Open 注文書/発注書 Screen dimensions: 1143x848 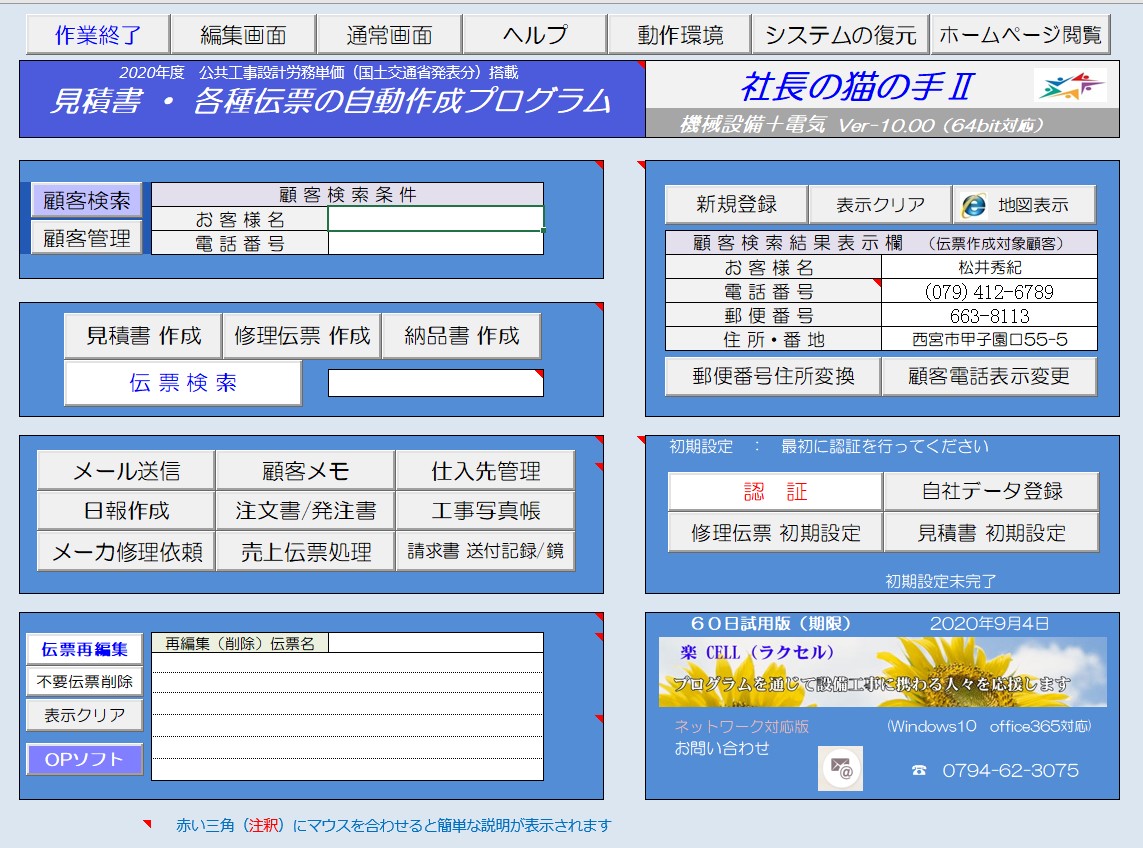305,510
